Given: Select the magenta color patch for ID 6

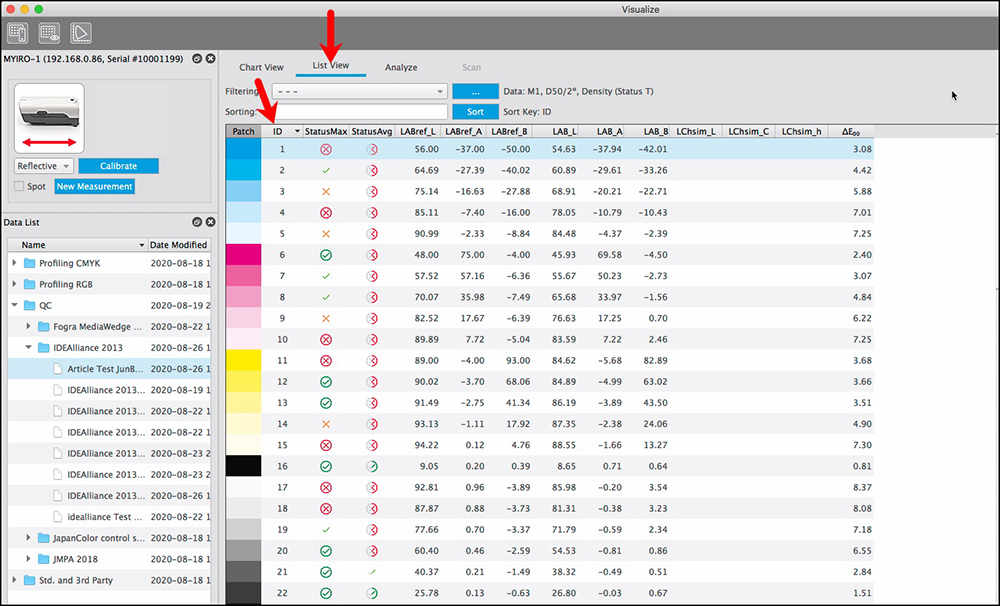Looking at the screenshot, I should pyautogui.click(x=243, y=255).
